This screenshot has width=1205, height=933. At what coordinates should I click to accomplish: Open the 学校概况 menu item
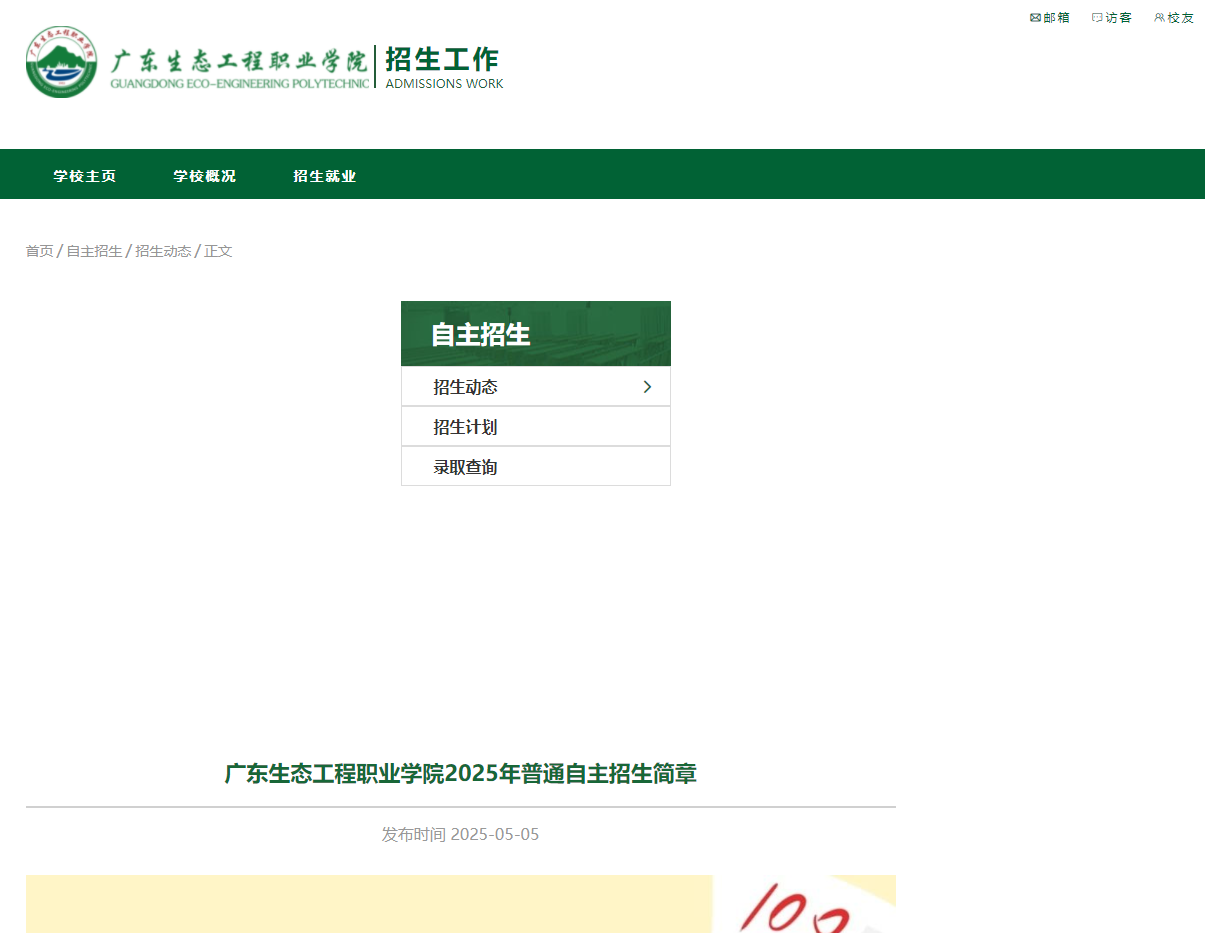(x=204, y=174)
